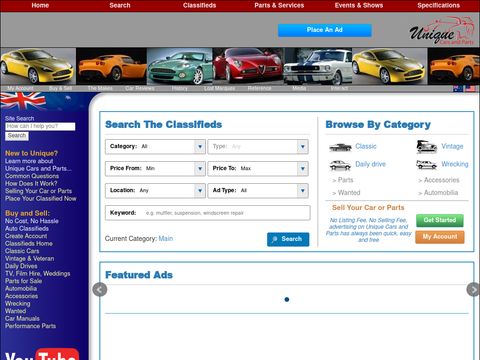Click the Site Search text box

pos(40,126)
